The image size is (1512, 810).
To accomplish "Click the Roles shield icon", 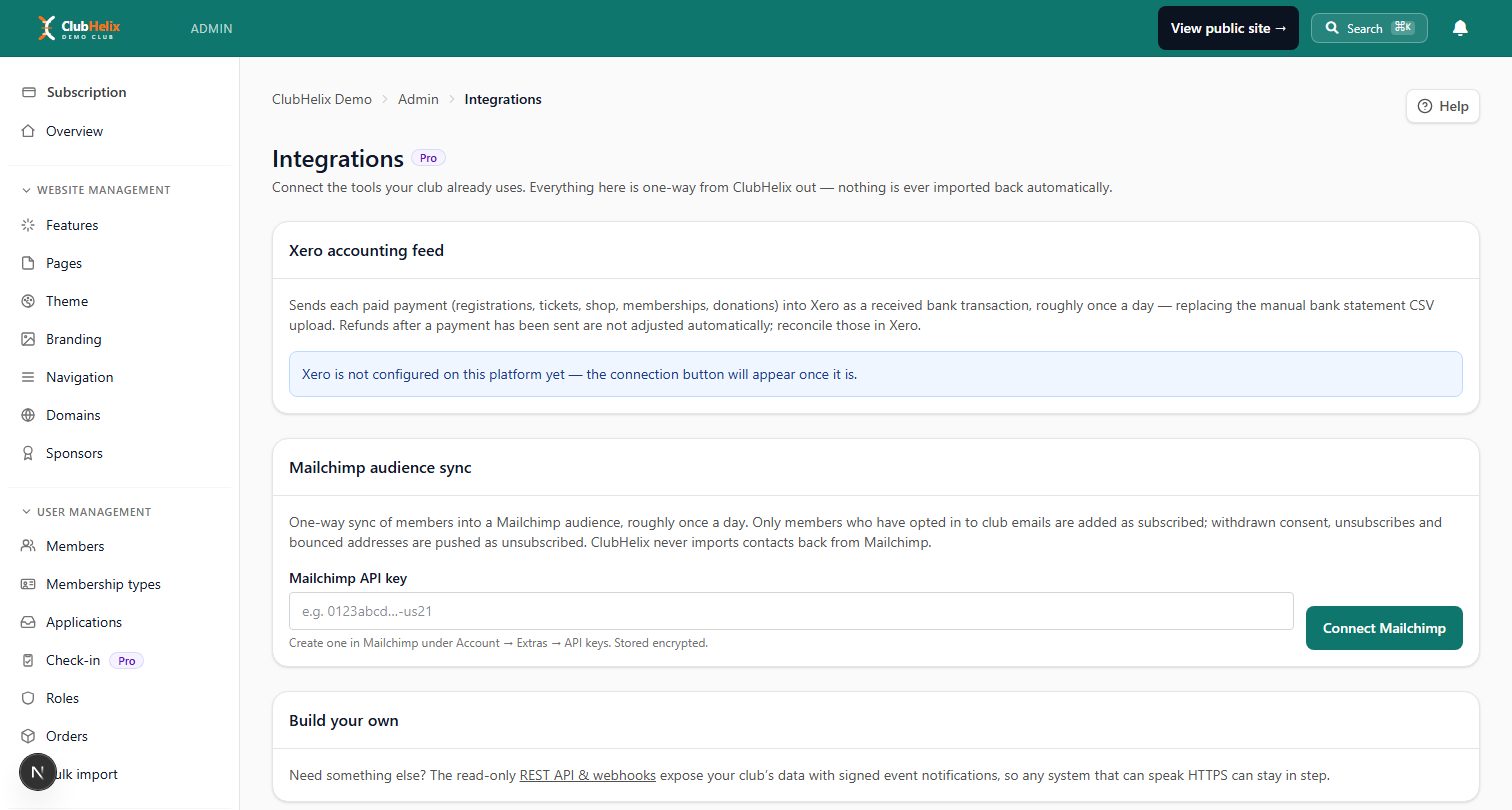I will 28,698.
